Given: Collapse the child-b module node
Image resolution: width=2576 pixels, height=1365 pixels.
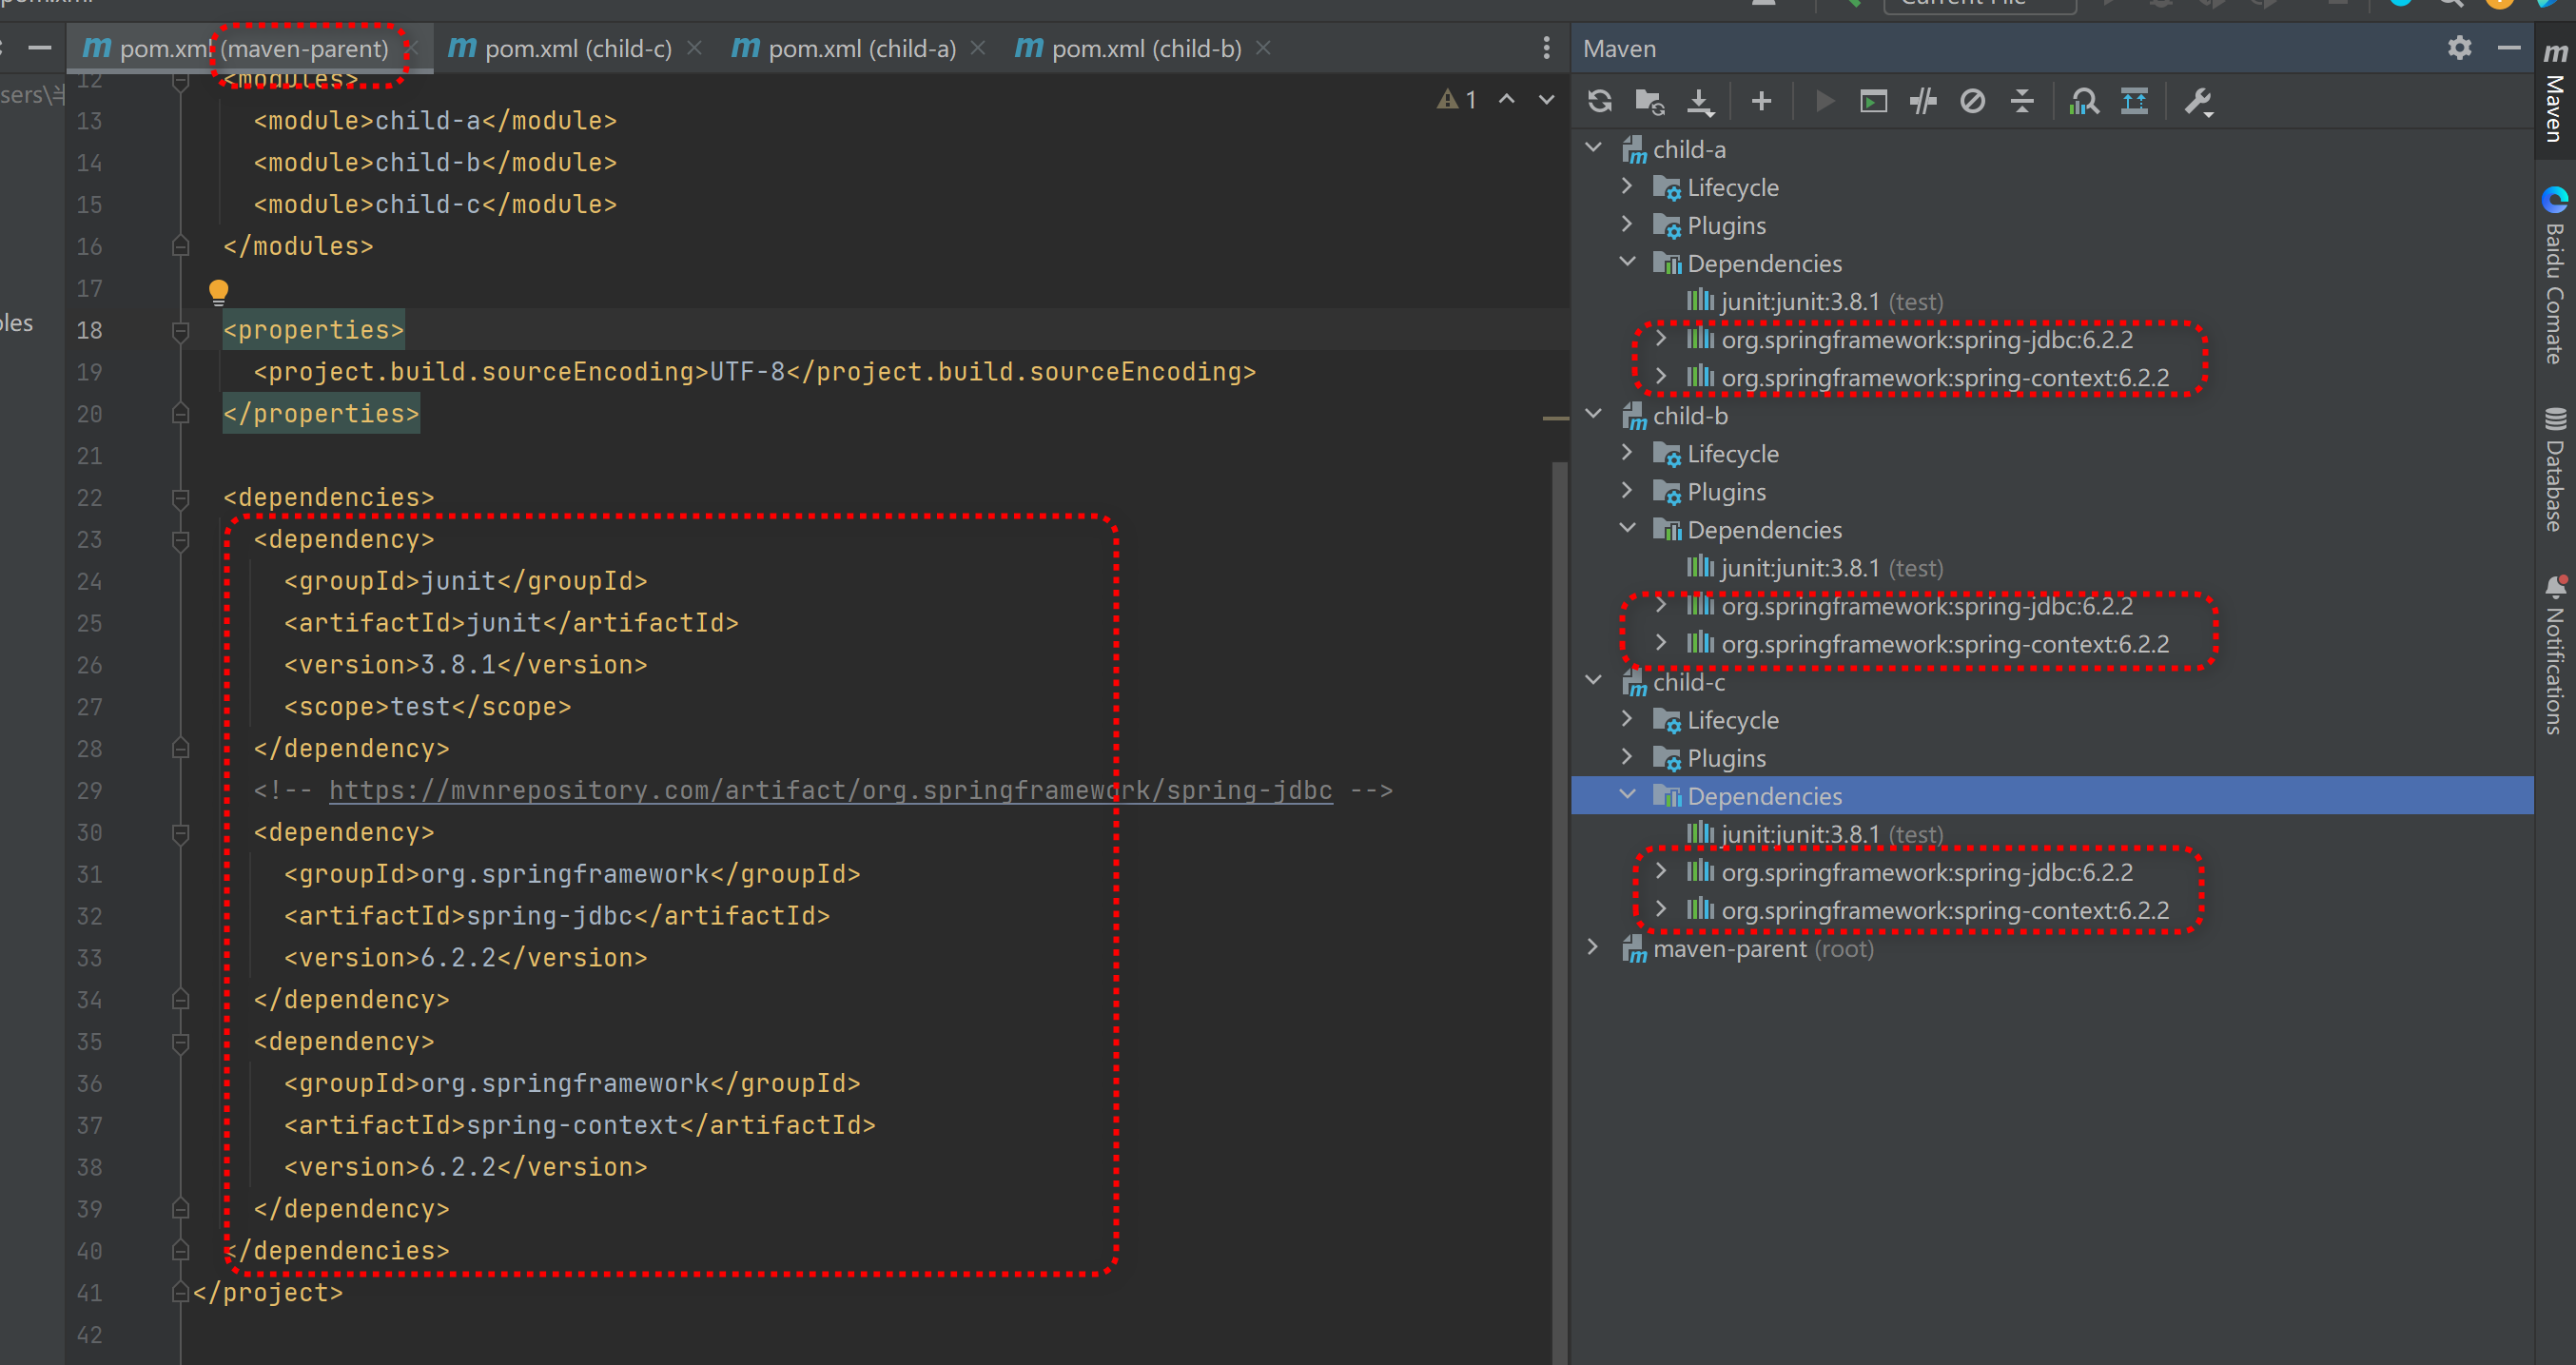Looking at the screenshot, I should (x=1594, y=415).
